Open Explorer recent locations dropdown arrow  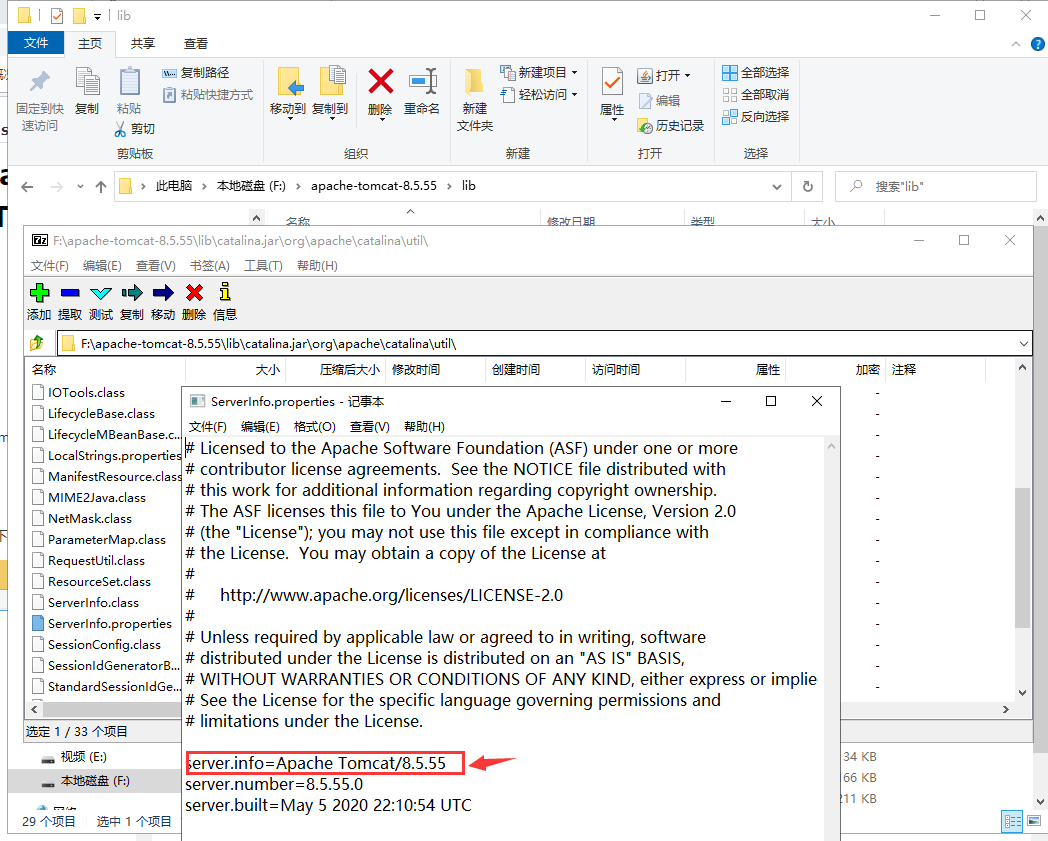pyautogui.click(x=80, y=187)
